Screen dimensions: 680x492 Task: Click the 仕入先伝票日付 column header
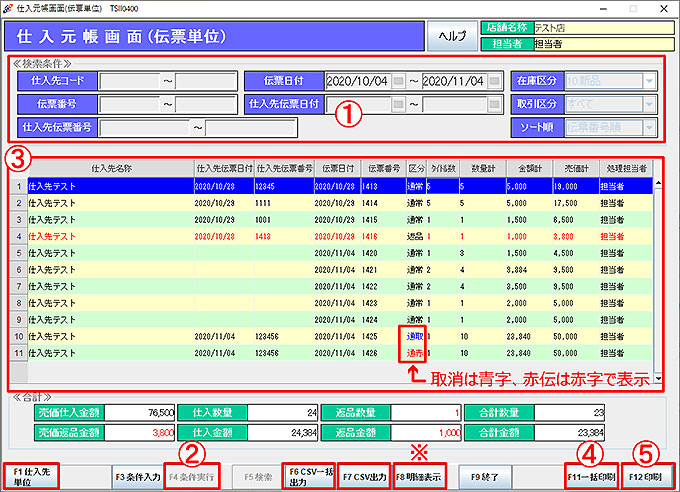224,168
